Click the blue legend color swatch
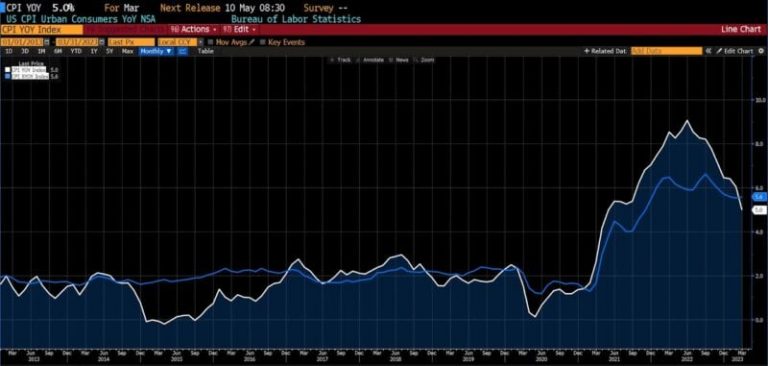The image size is (768, 366). 7,76
